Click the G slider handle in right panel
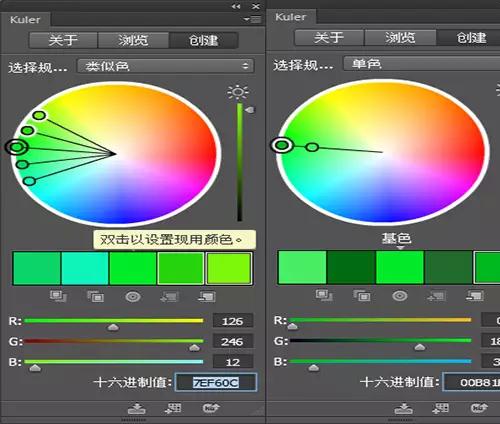The height and width of the screenshot is (424, 500). coord(420,347)
